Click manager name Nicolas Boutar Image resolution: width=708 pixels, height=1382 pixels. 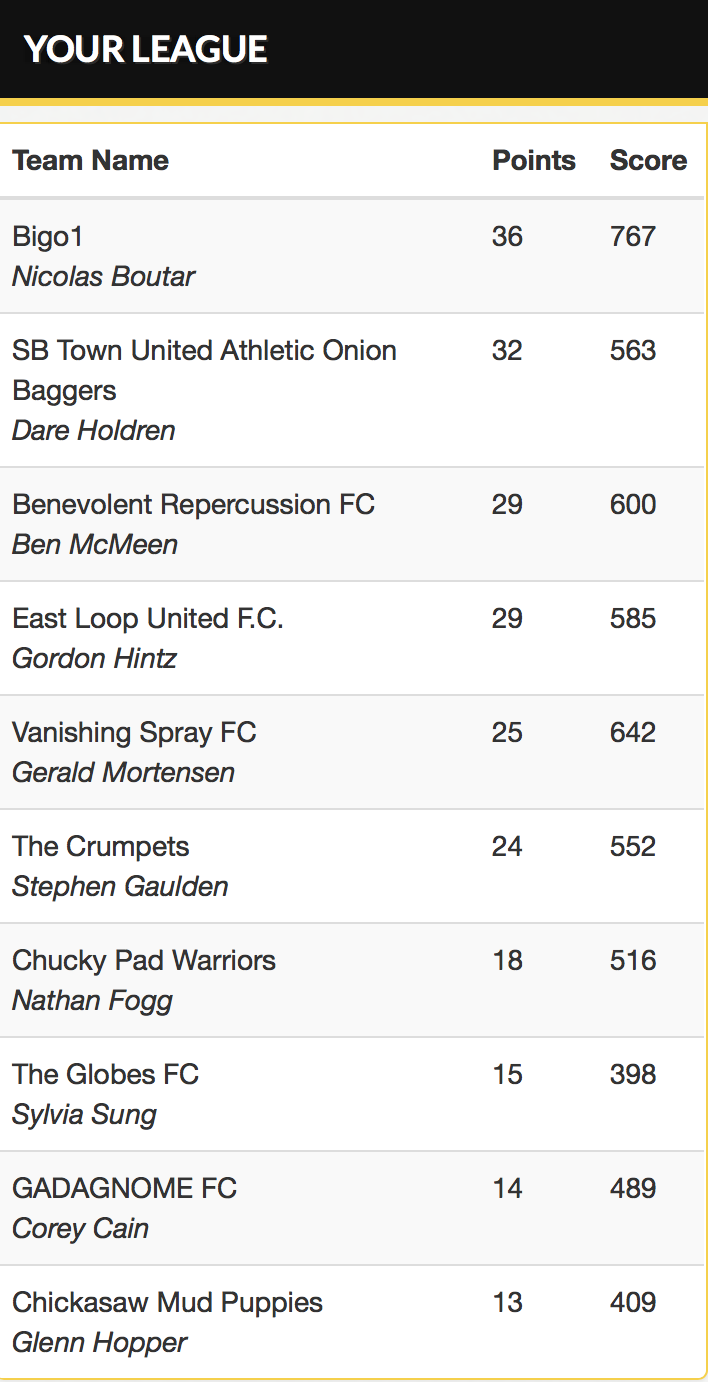[x=103, y=276]
